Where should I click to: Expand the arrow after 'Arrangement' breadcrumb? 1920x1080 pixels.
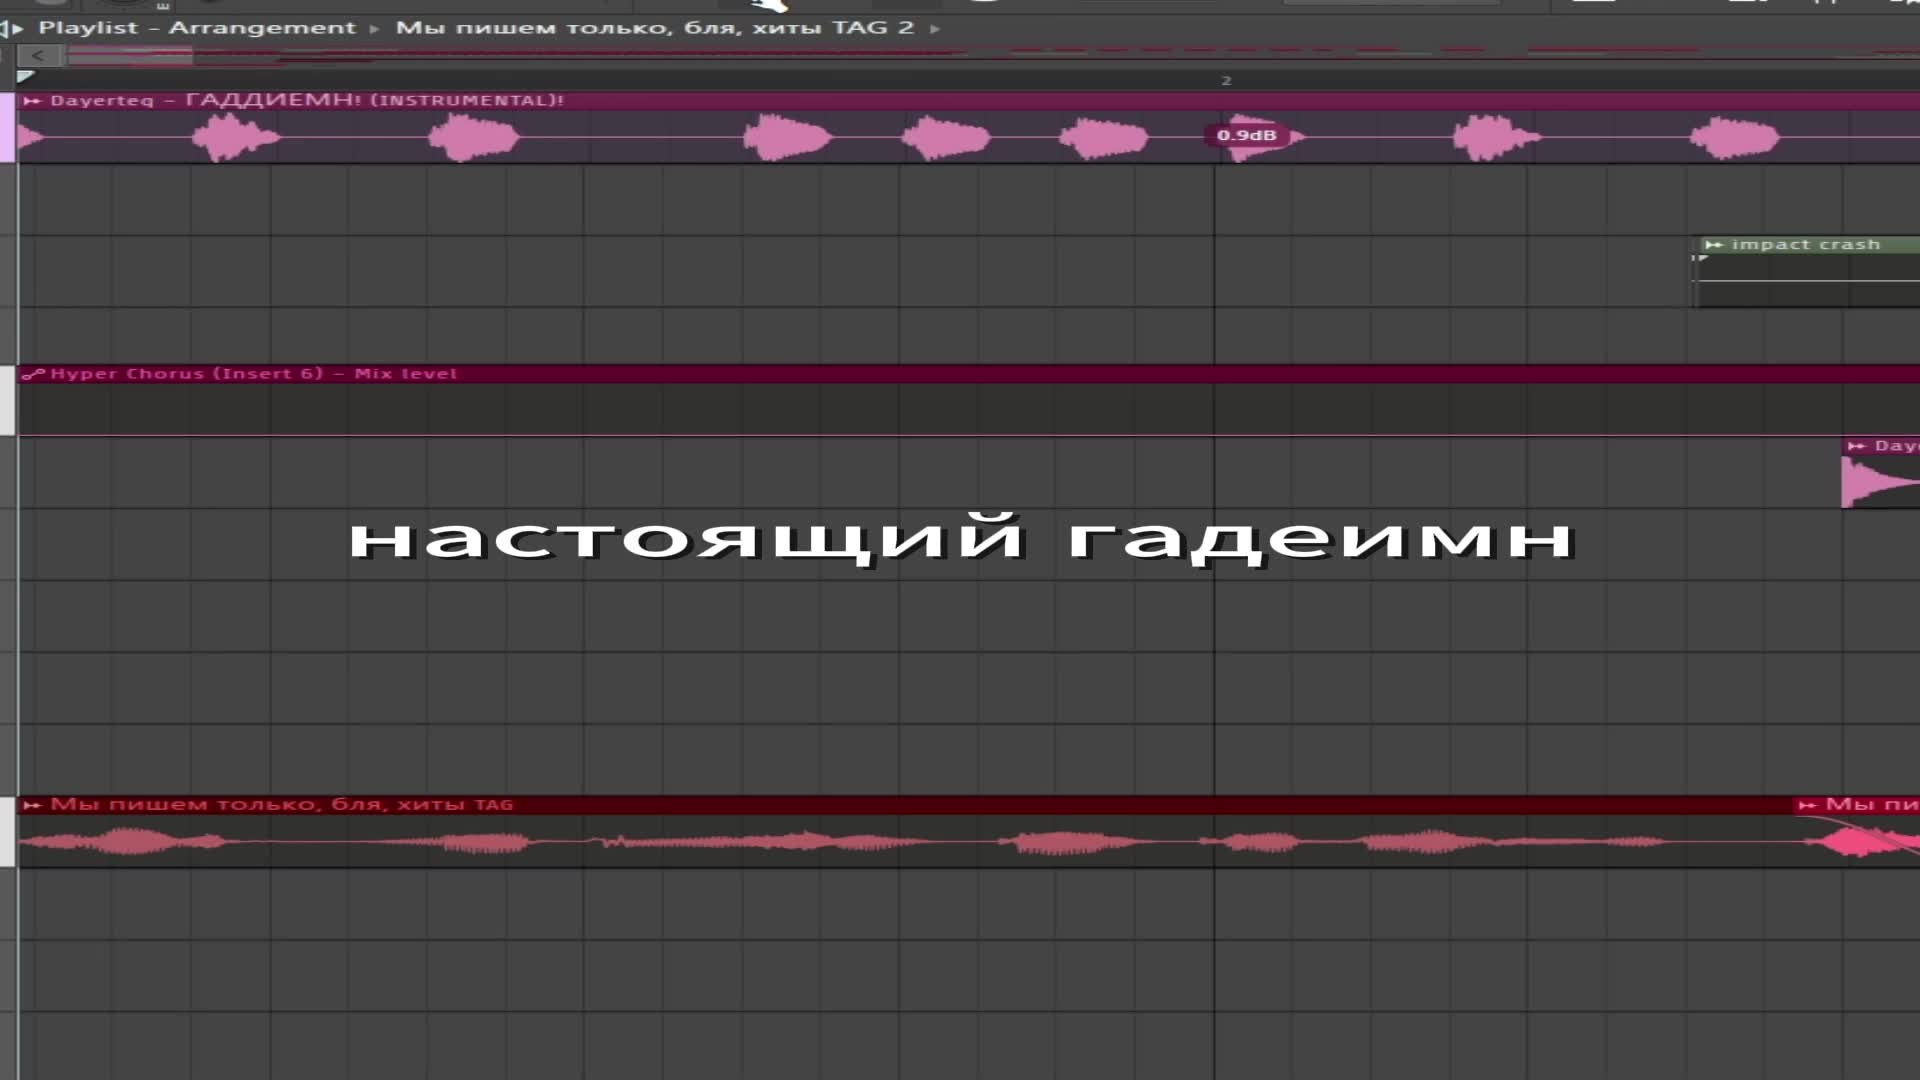coord(374,29)
